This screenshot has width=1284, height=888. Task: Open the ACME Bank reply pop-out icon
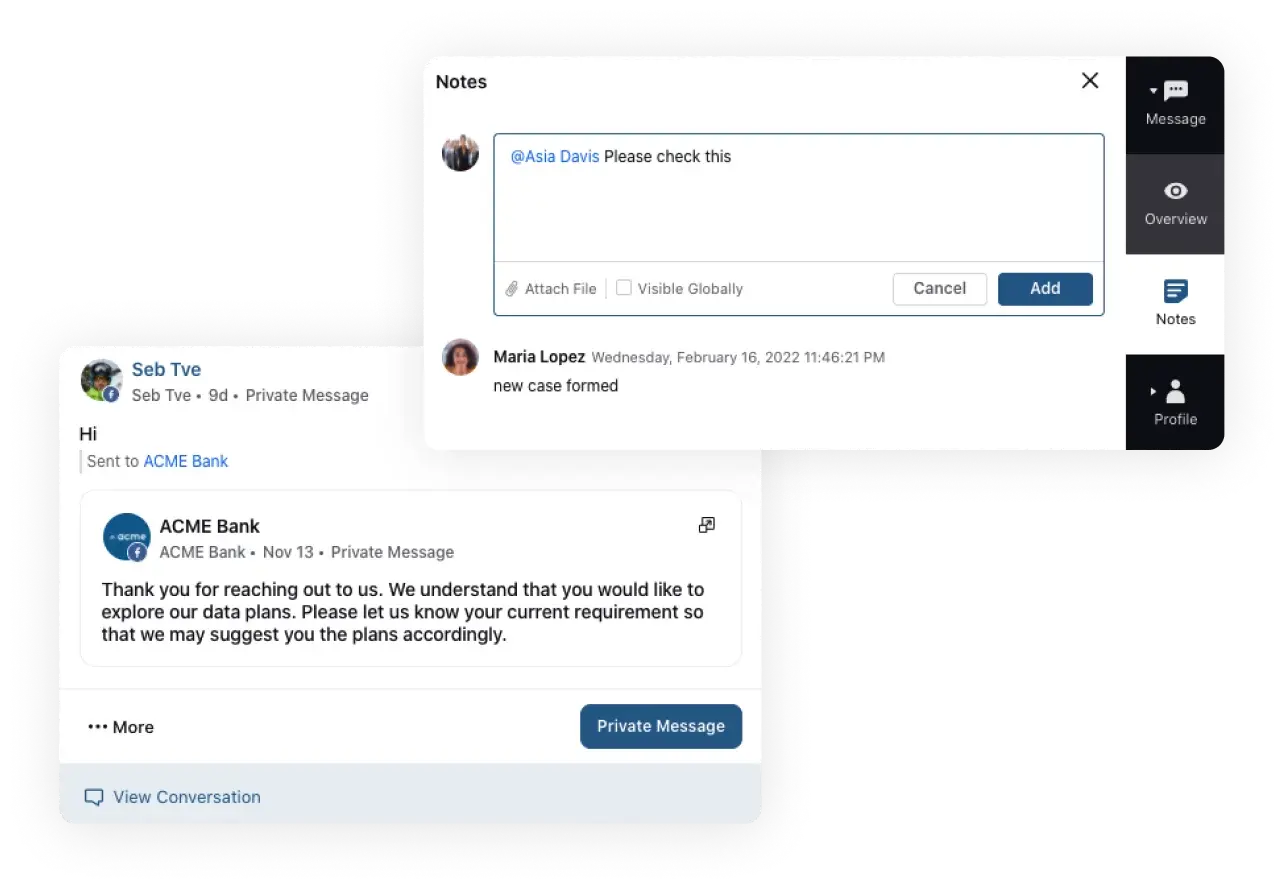point(707,524)
